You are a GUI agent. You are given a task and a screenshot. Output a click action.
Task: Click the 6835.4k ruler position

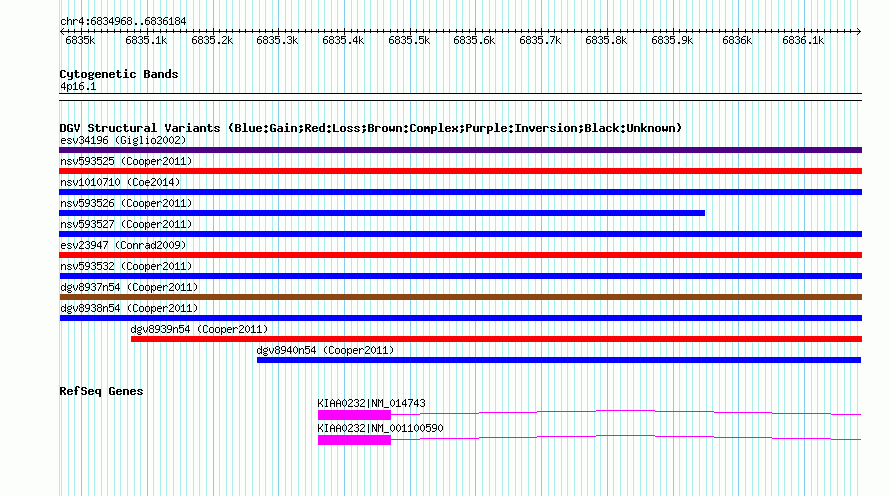(343, 40)
